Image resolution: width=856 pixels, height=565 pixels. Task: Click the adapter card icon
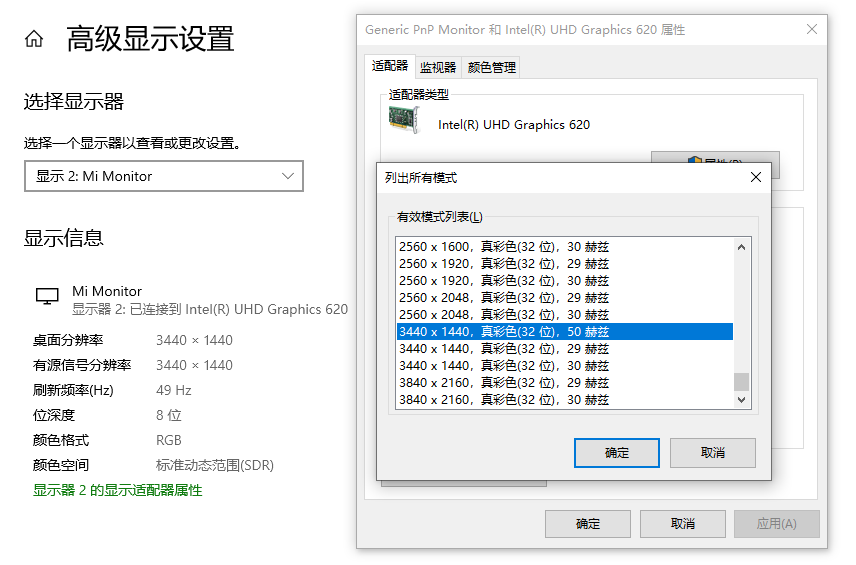point(403,119)
